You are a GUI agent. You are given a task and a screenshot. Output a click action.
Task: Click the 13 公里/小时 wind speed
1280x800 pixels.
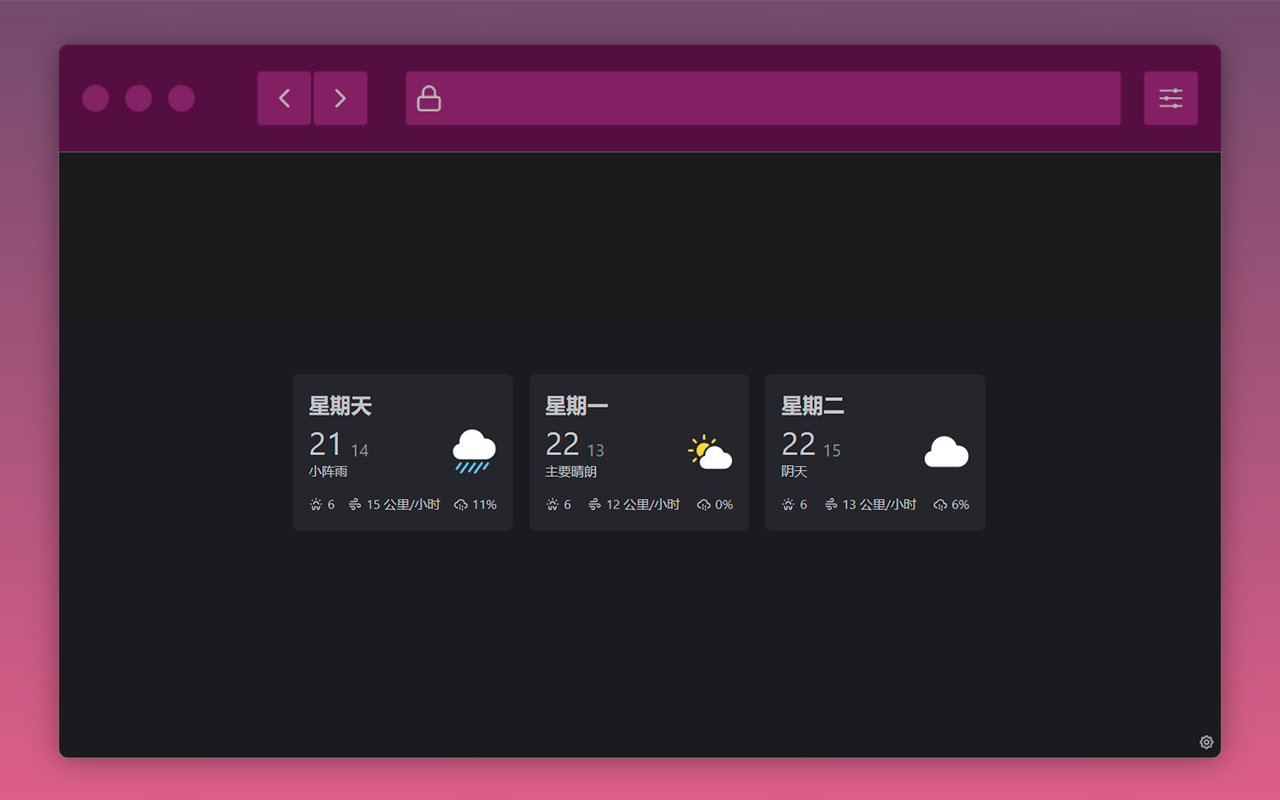tap(879, 505)
